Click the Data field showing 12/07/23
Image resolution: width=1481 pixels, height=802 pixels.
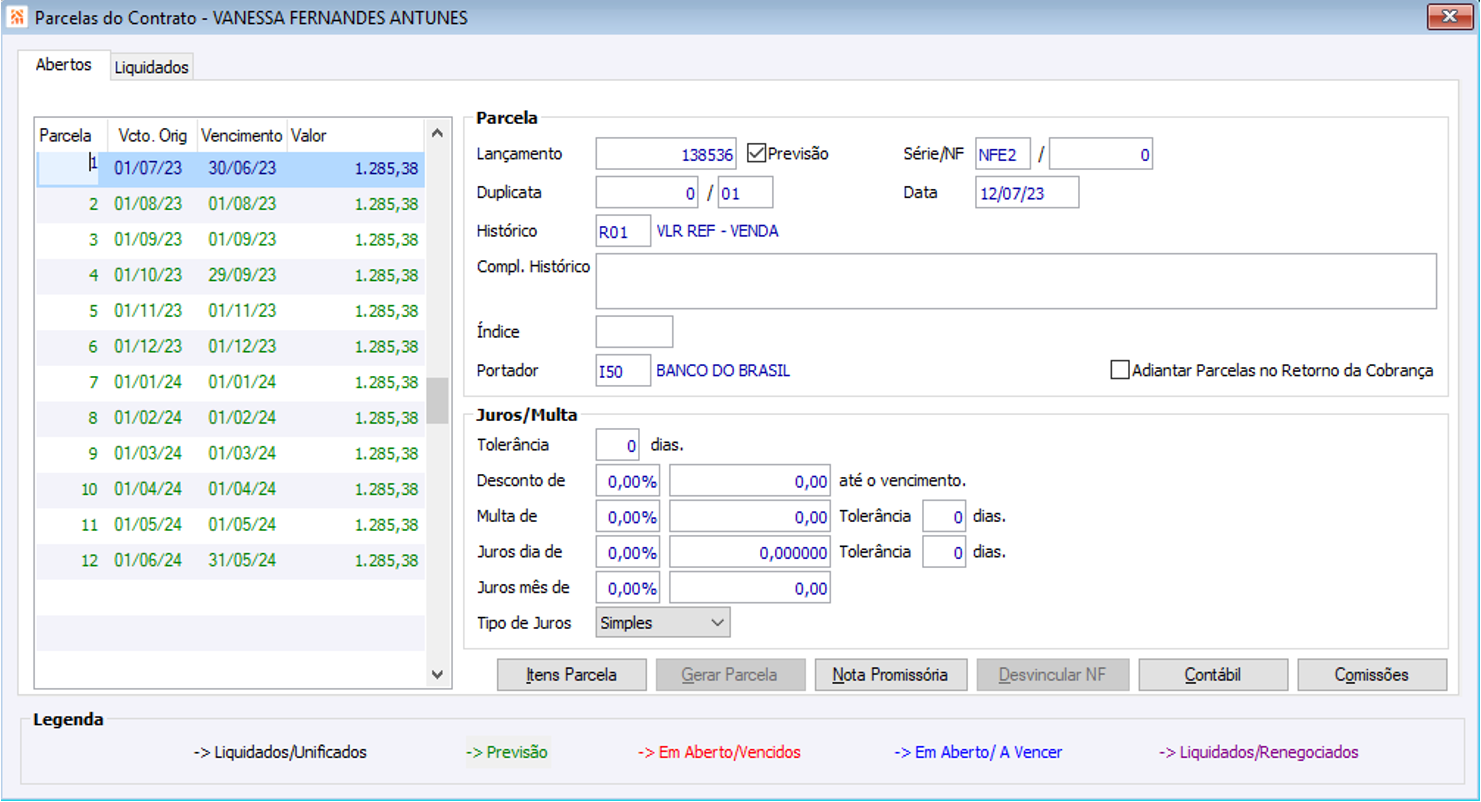tap(1027, 192)
